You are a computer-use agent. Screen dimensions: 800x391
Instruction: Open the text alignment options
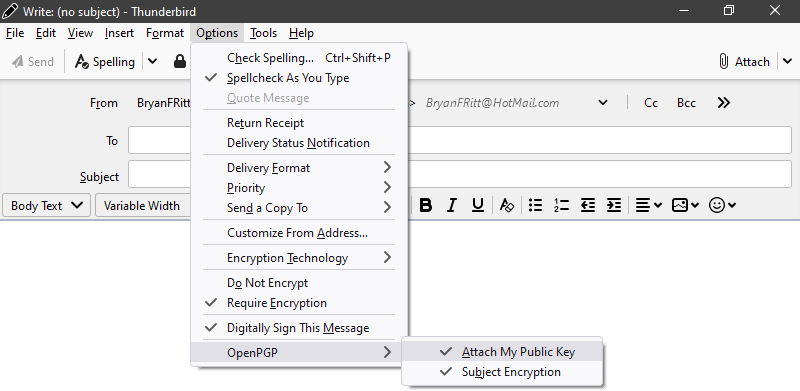pos(648,205)
